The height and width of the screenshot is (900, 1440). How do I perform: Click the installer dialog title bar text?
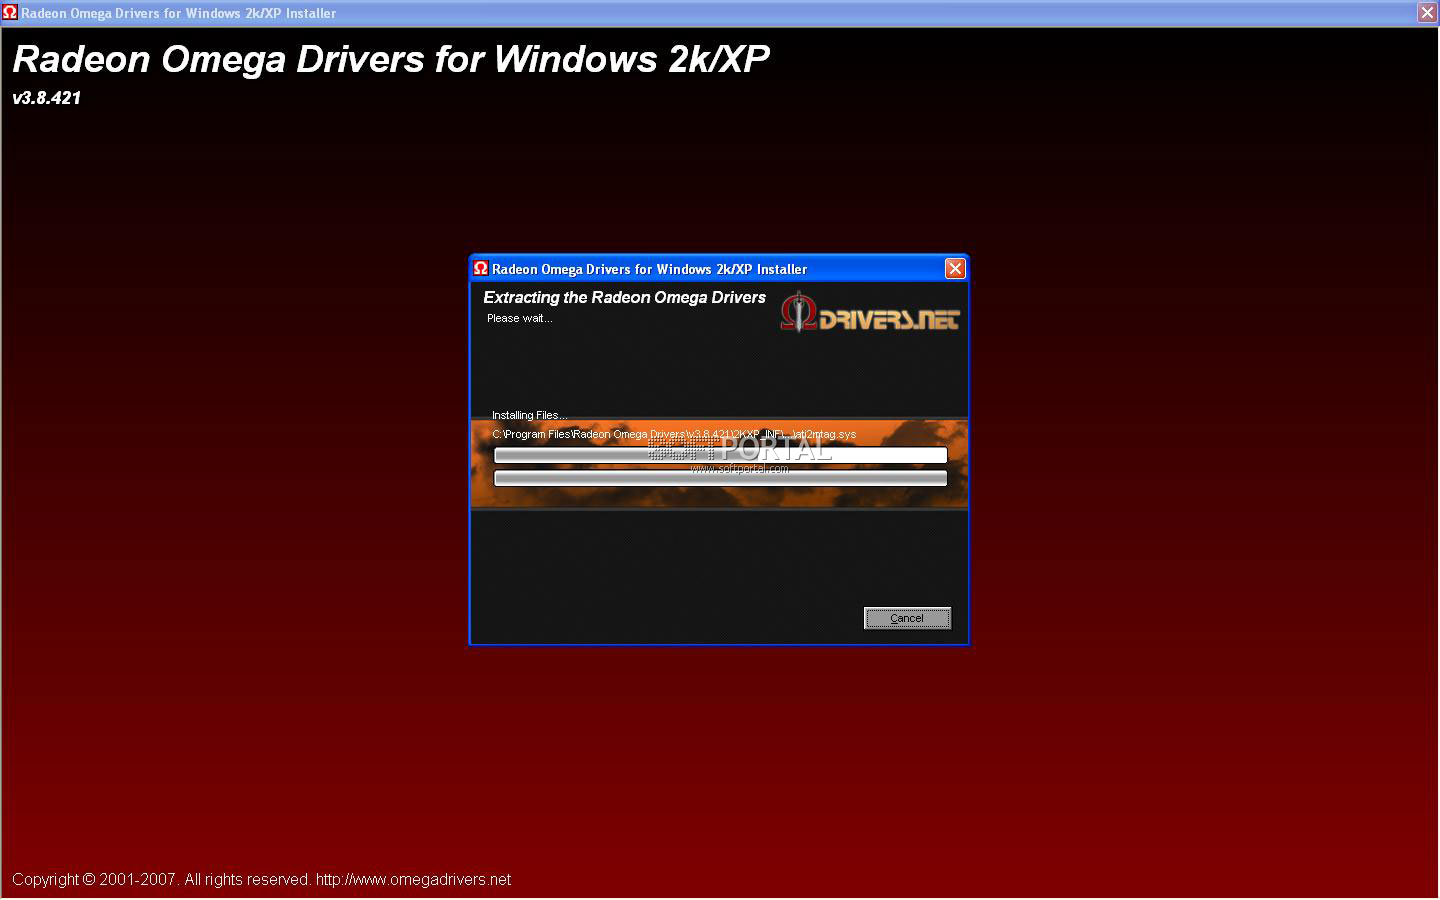649,269
